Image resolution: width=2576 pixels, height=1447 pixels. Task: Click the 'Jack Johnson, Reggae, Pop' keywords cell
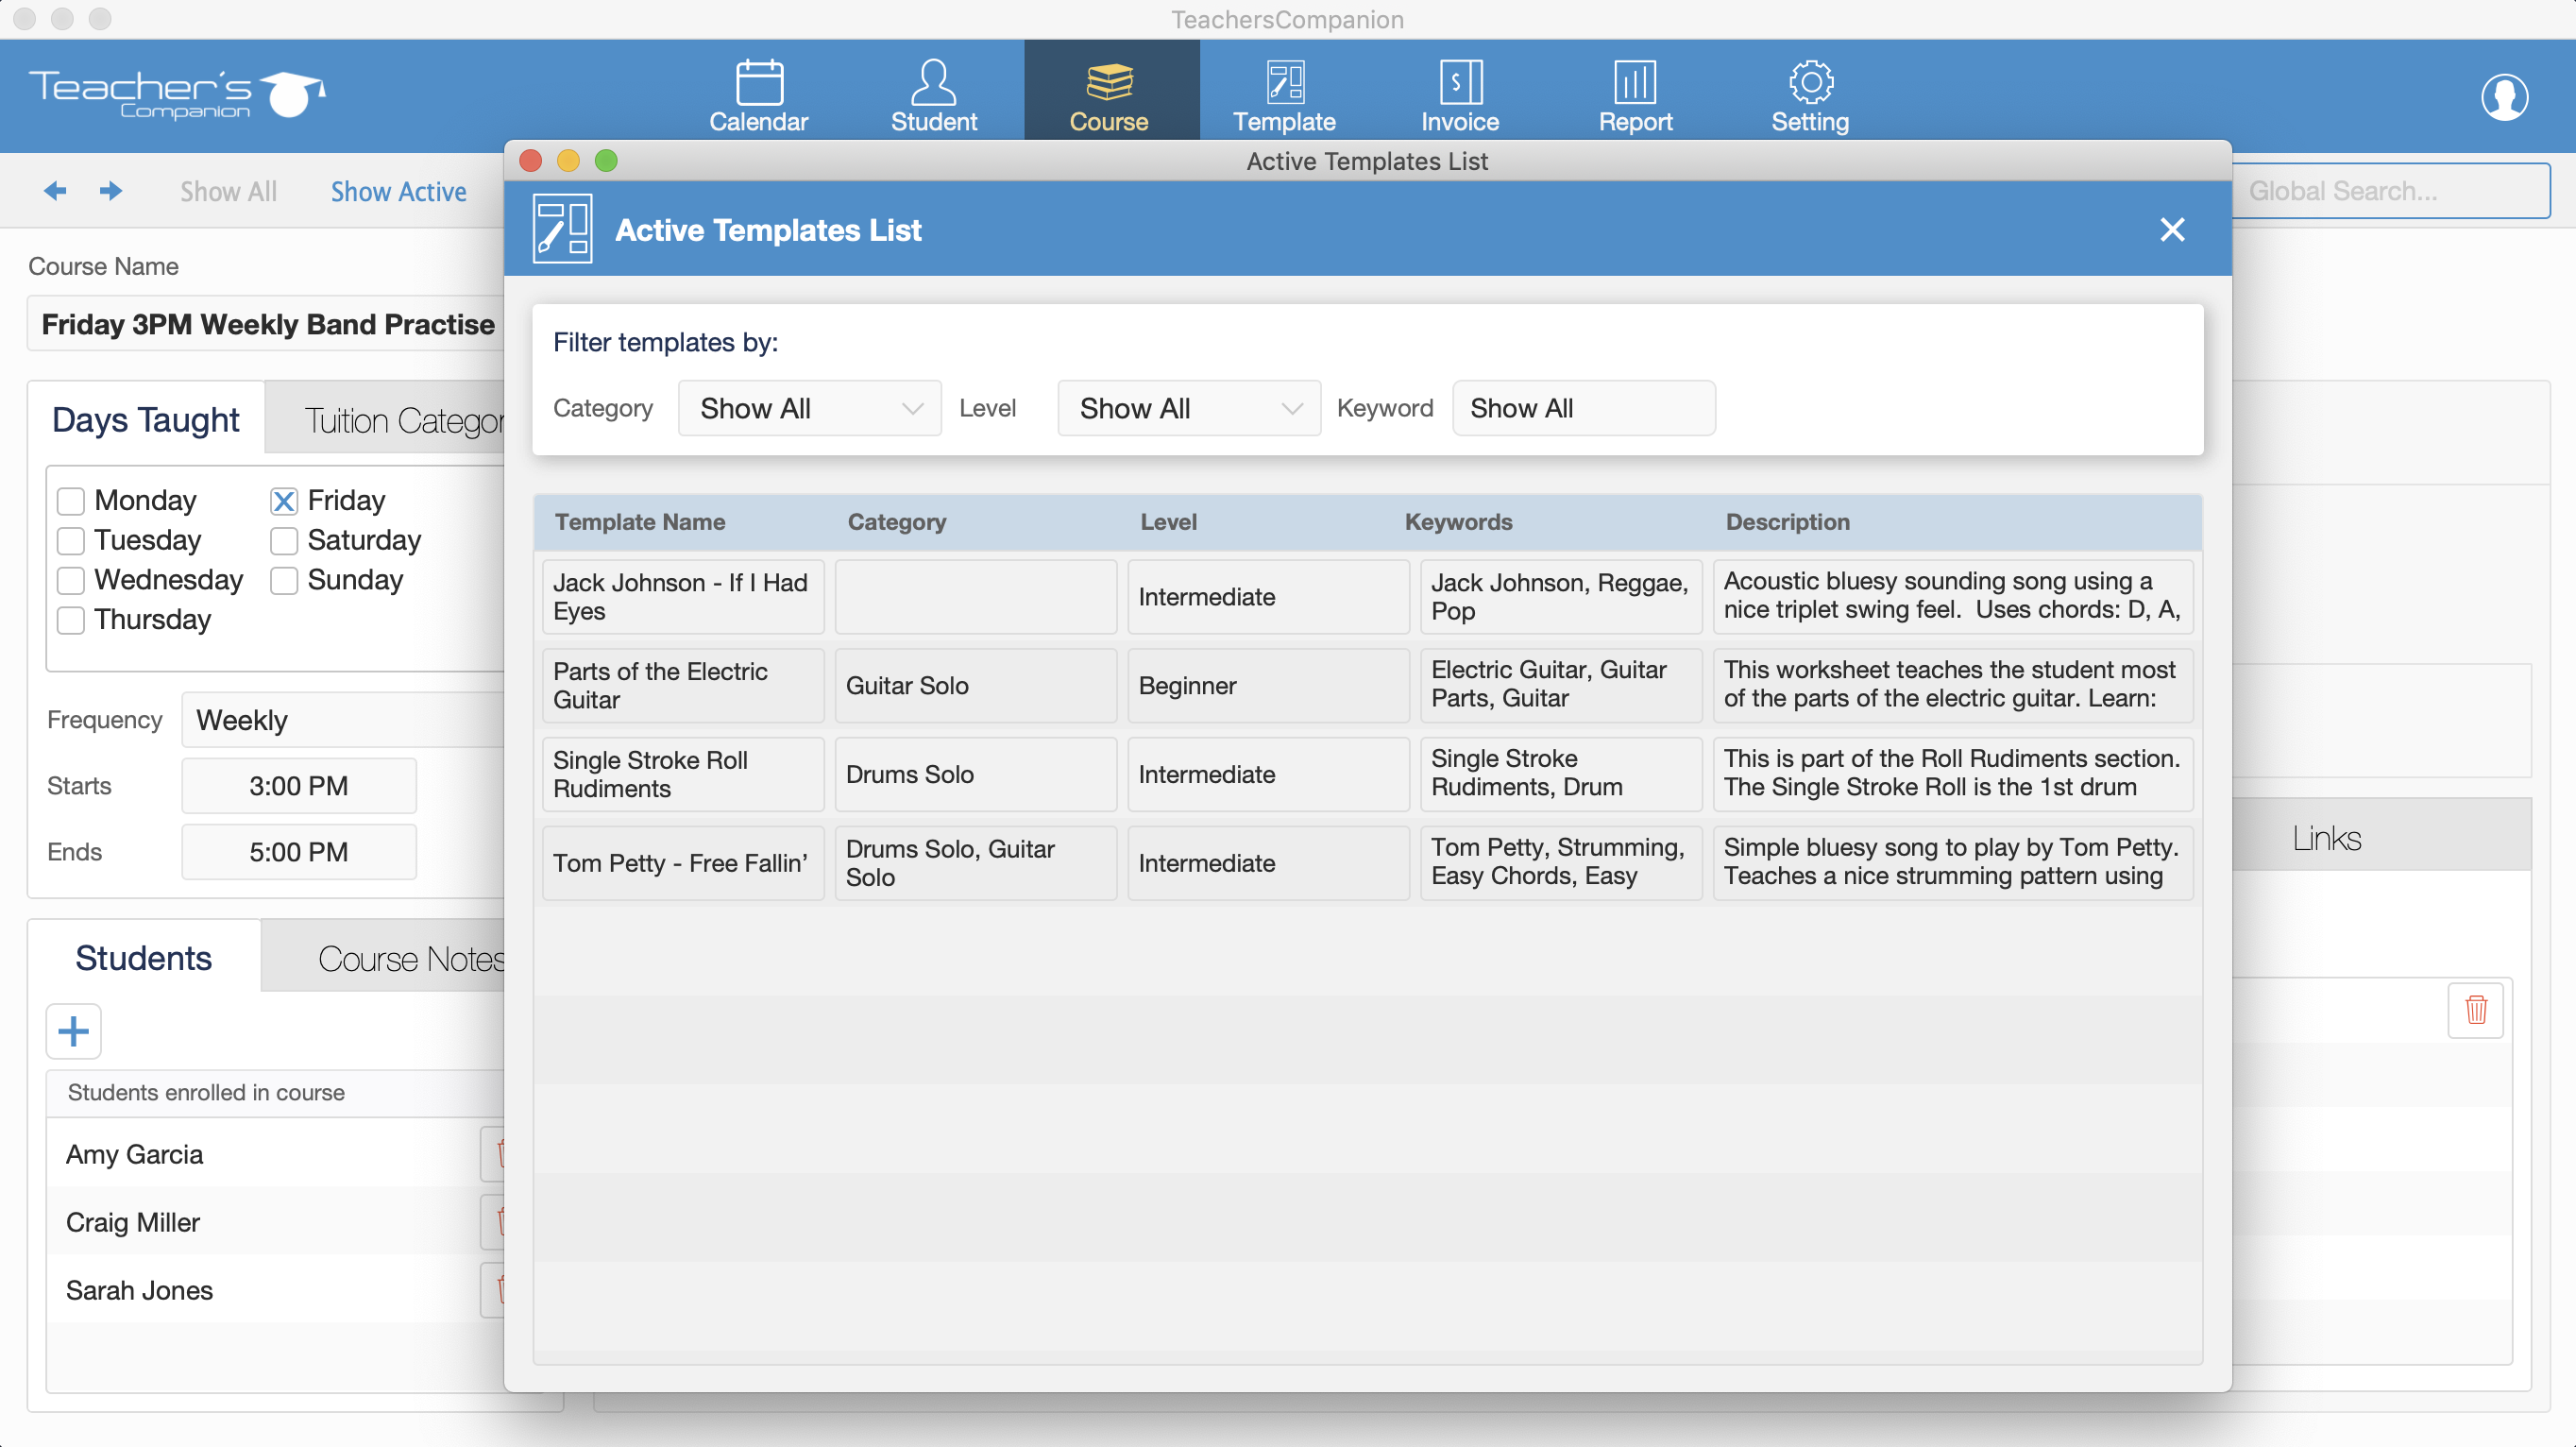point(1561,596)
